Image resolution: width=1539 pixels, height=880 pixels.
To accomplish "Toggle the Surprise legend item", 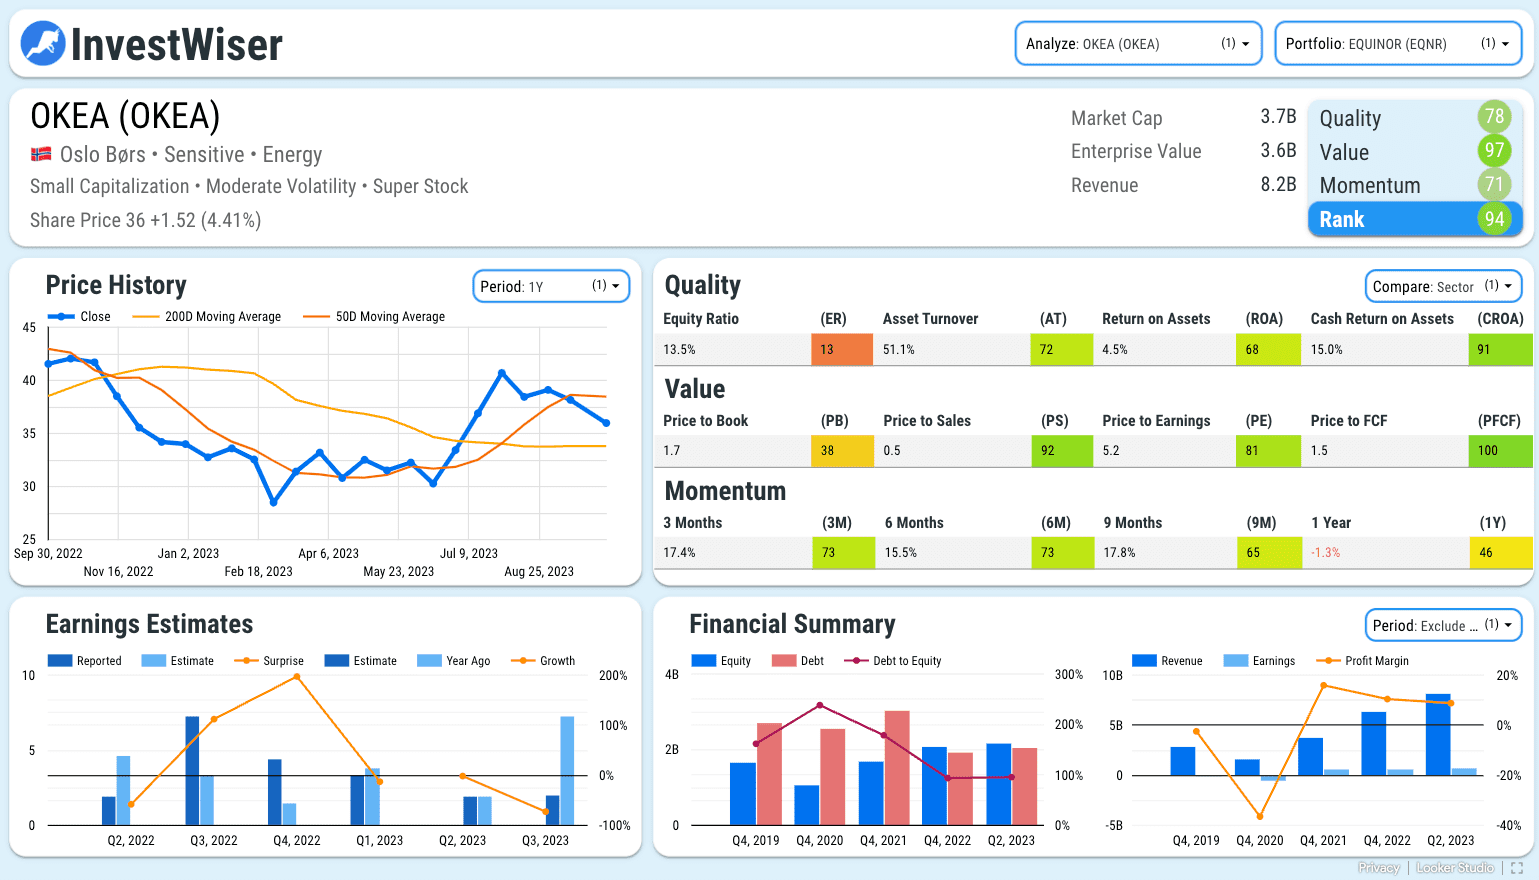I will pyautogui.click(x=269, y=661).
